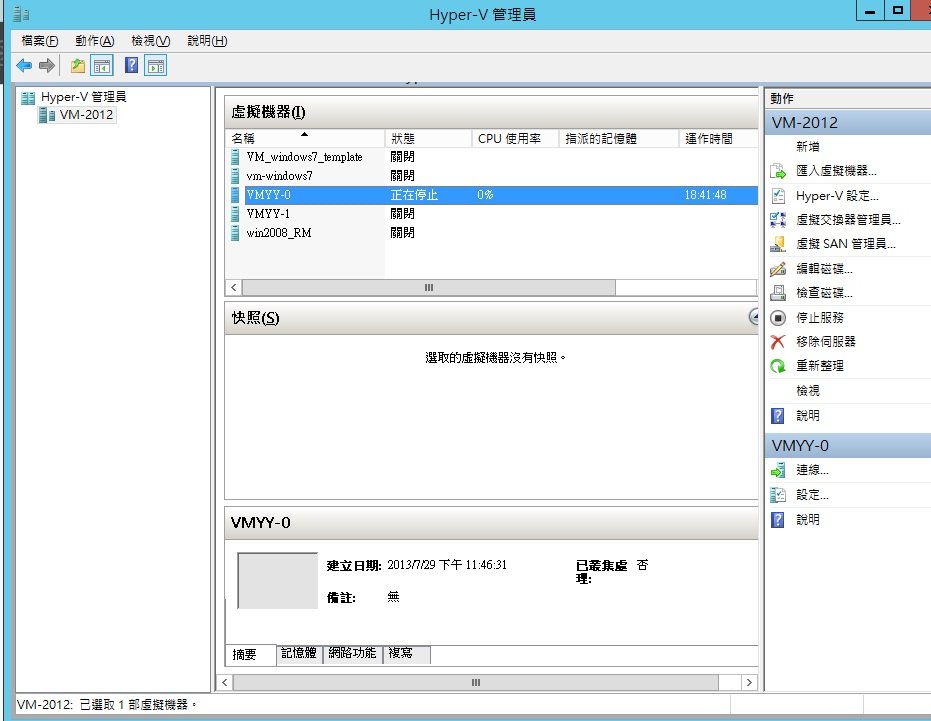Click the toolbar Help question mark icon
The width and height of the screenshot is (931, 721).
click(x=131, y=65)
